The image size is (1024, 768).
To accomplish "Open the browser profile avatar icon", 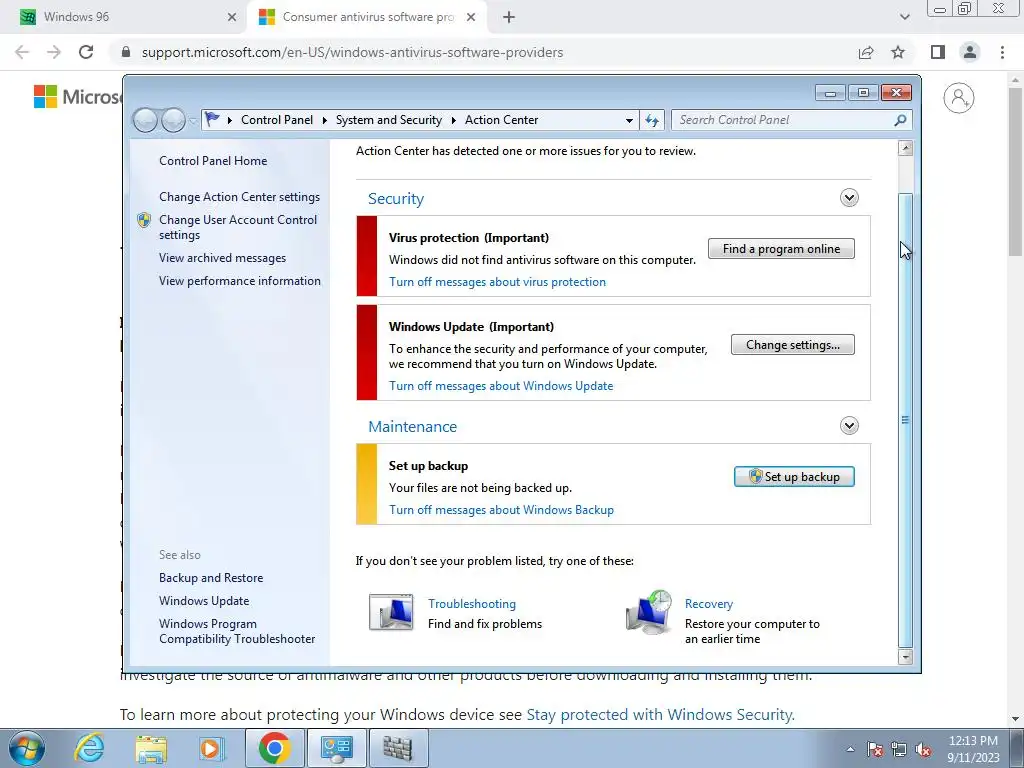I will [x=970, y=52].
